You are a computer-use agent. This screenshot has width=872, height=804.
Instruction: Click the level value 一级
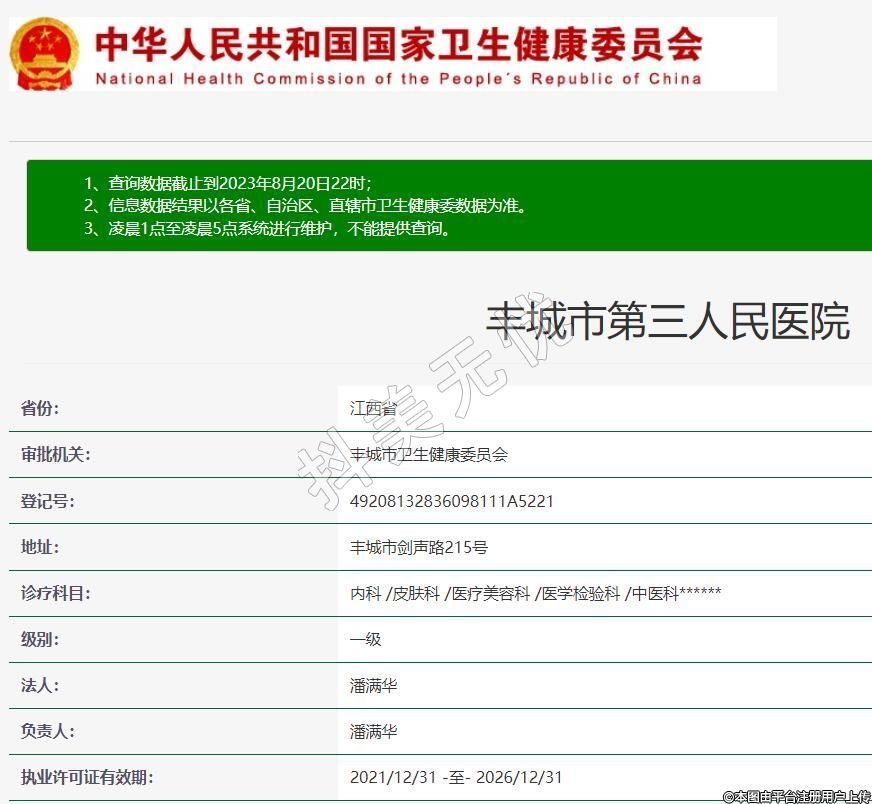coord(365,639)
